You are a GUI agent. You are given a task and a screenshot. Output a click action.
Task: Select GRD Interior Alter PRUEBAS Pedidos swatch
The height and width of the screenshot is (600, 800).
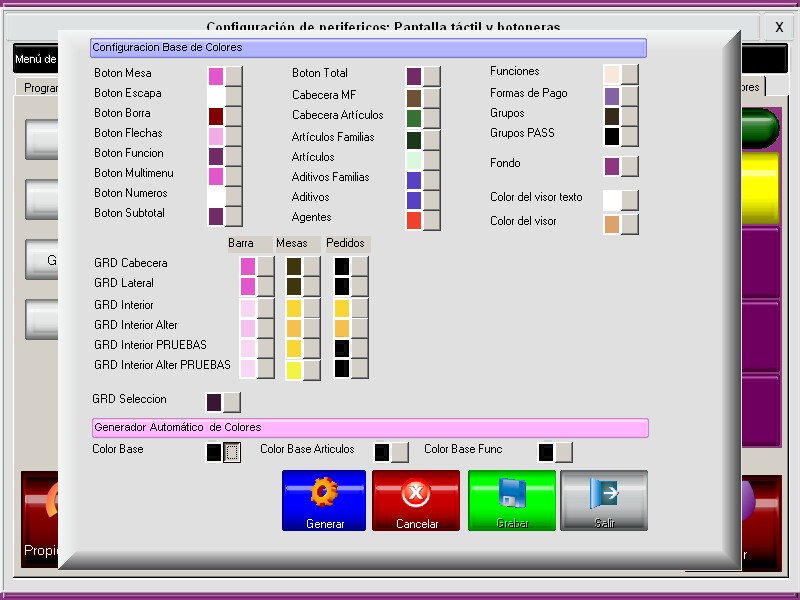coord(342,368)
